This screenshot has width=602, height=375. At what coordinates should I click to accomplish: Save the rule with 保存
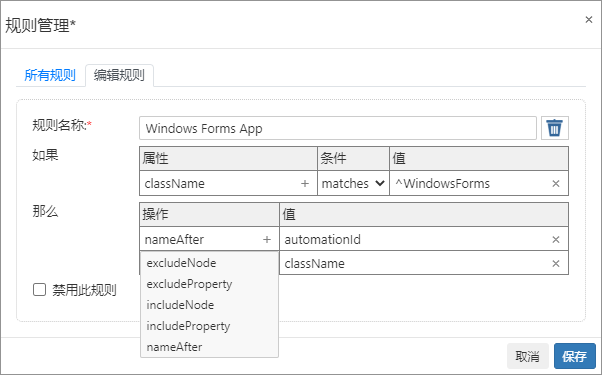point(574,356)
